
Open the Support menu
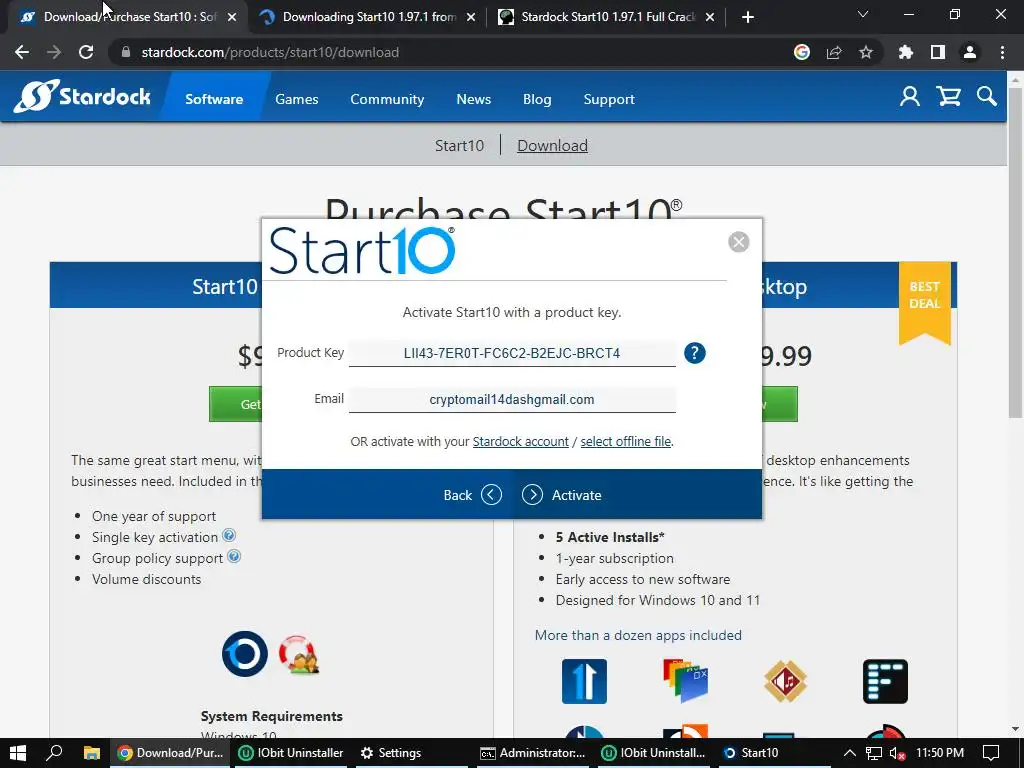click(x=609, y=99)
